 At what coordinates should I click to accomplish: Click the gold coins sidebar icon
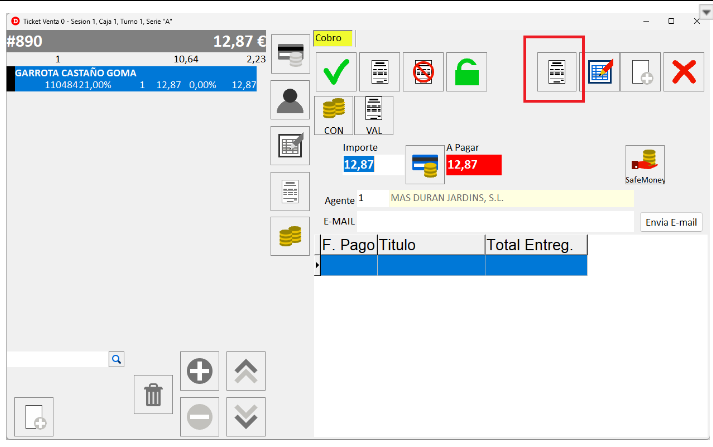tap(290, 236)
